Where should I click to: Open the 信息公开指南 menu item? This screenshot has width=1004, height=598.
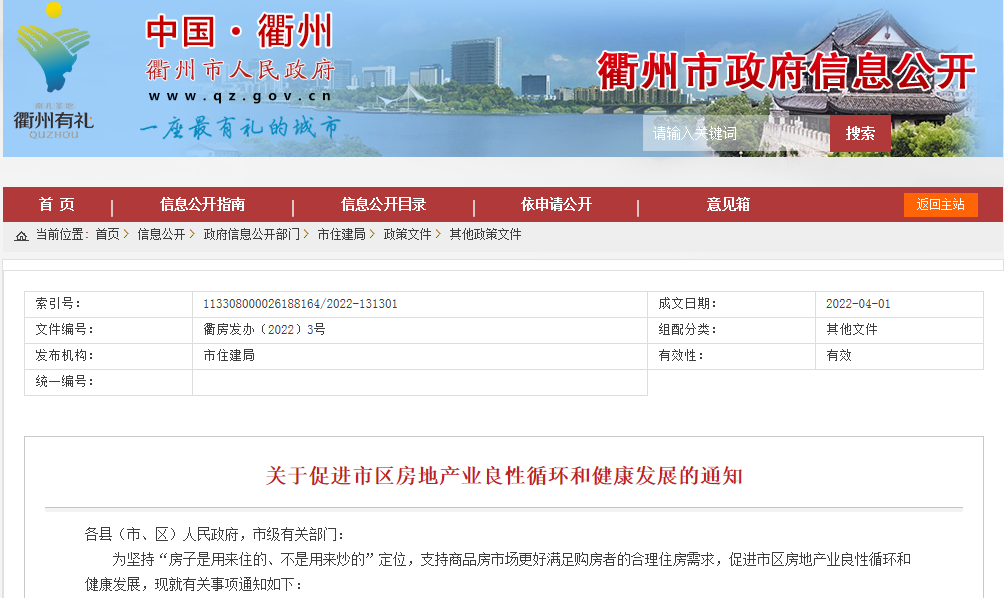202,204
